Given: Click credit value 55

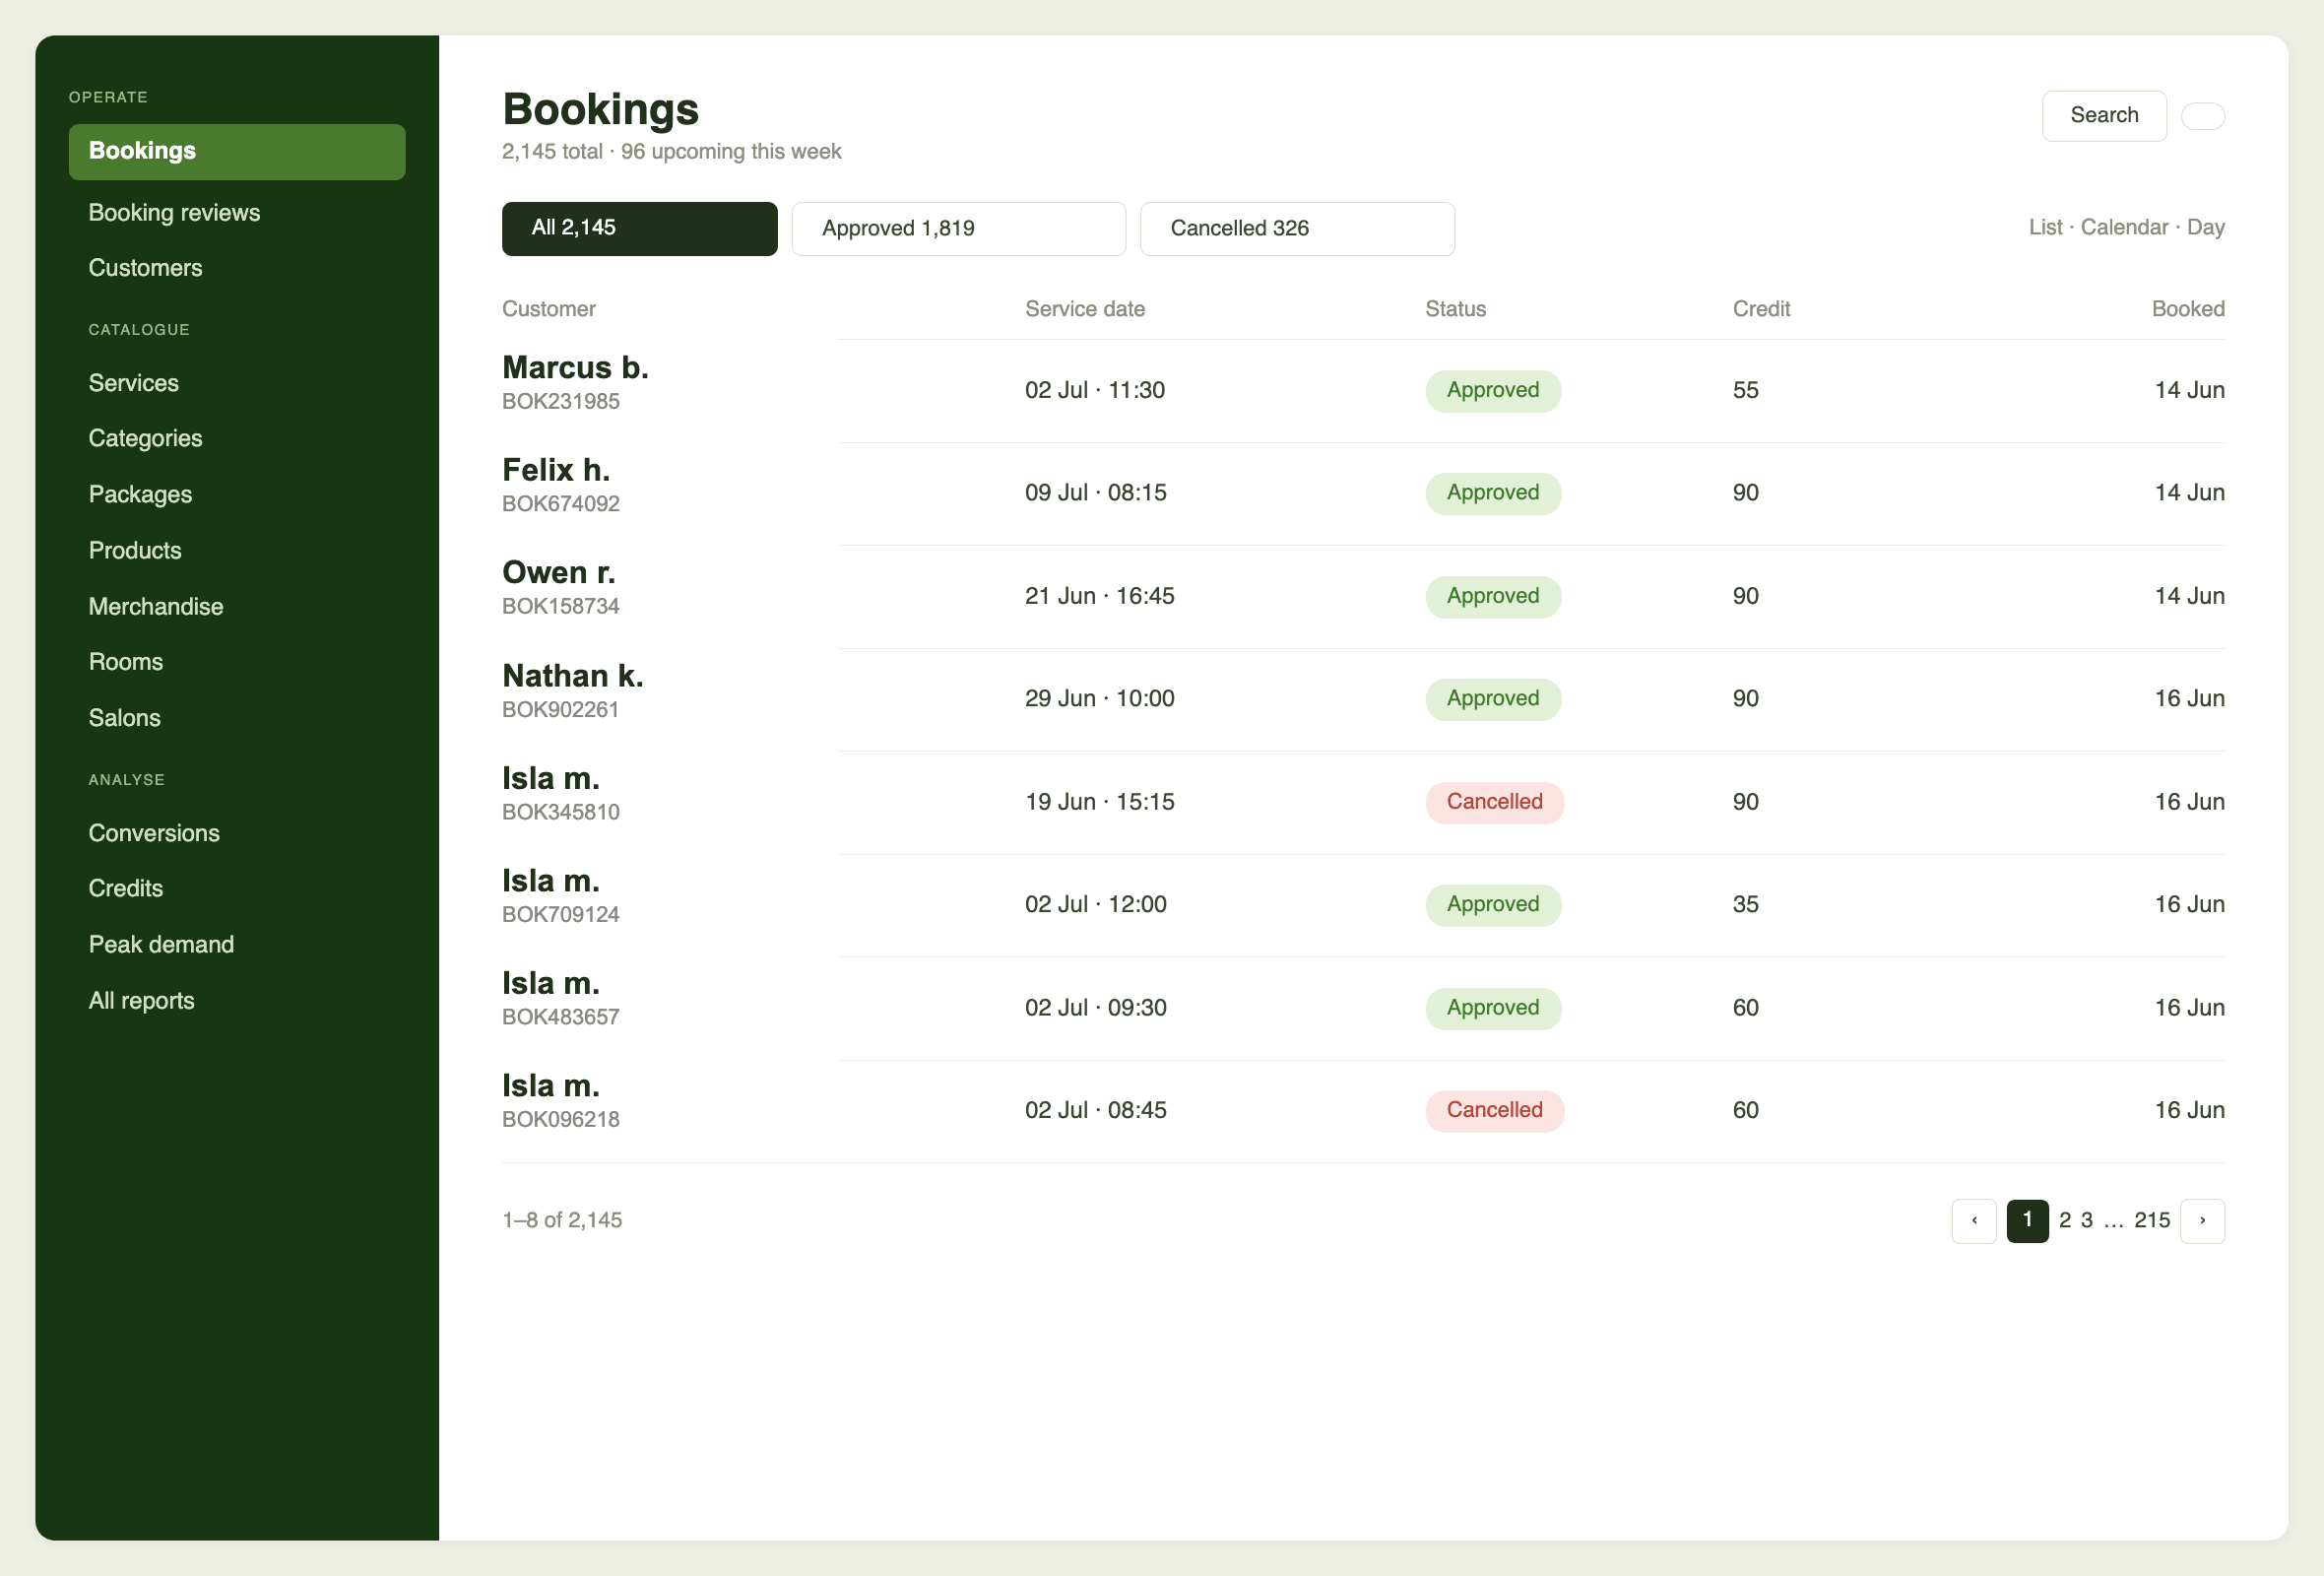Looking at the screenshot, I should point(1745,391).
